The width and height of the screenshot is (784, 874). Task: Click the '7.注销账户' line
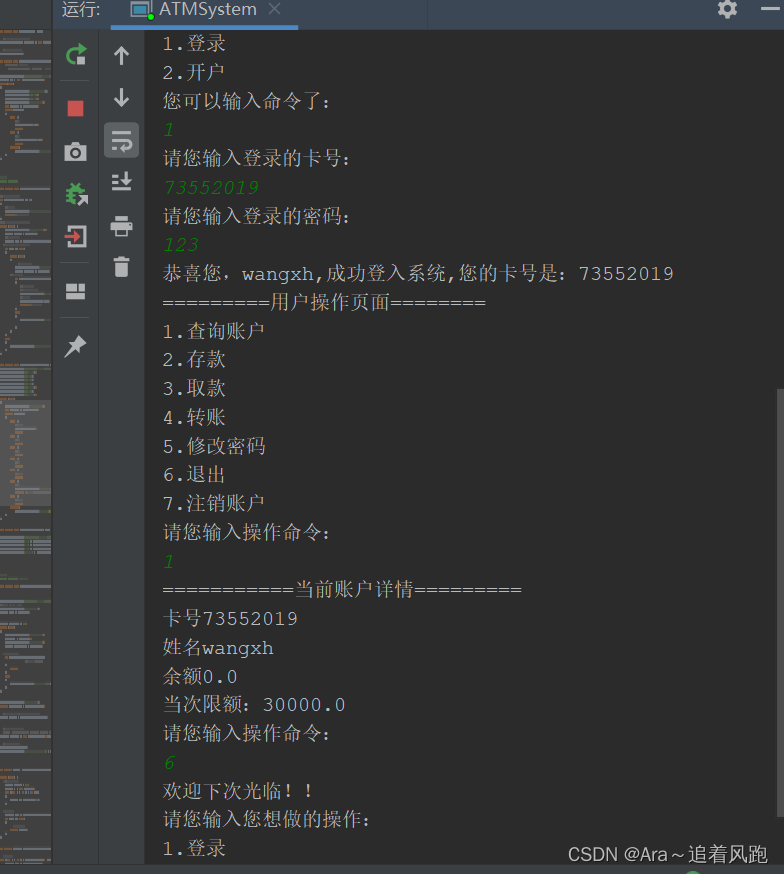point(213,504)
